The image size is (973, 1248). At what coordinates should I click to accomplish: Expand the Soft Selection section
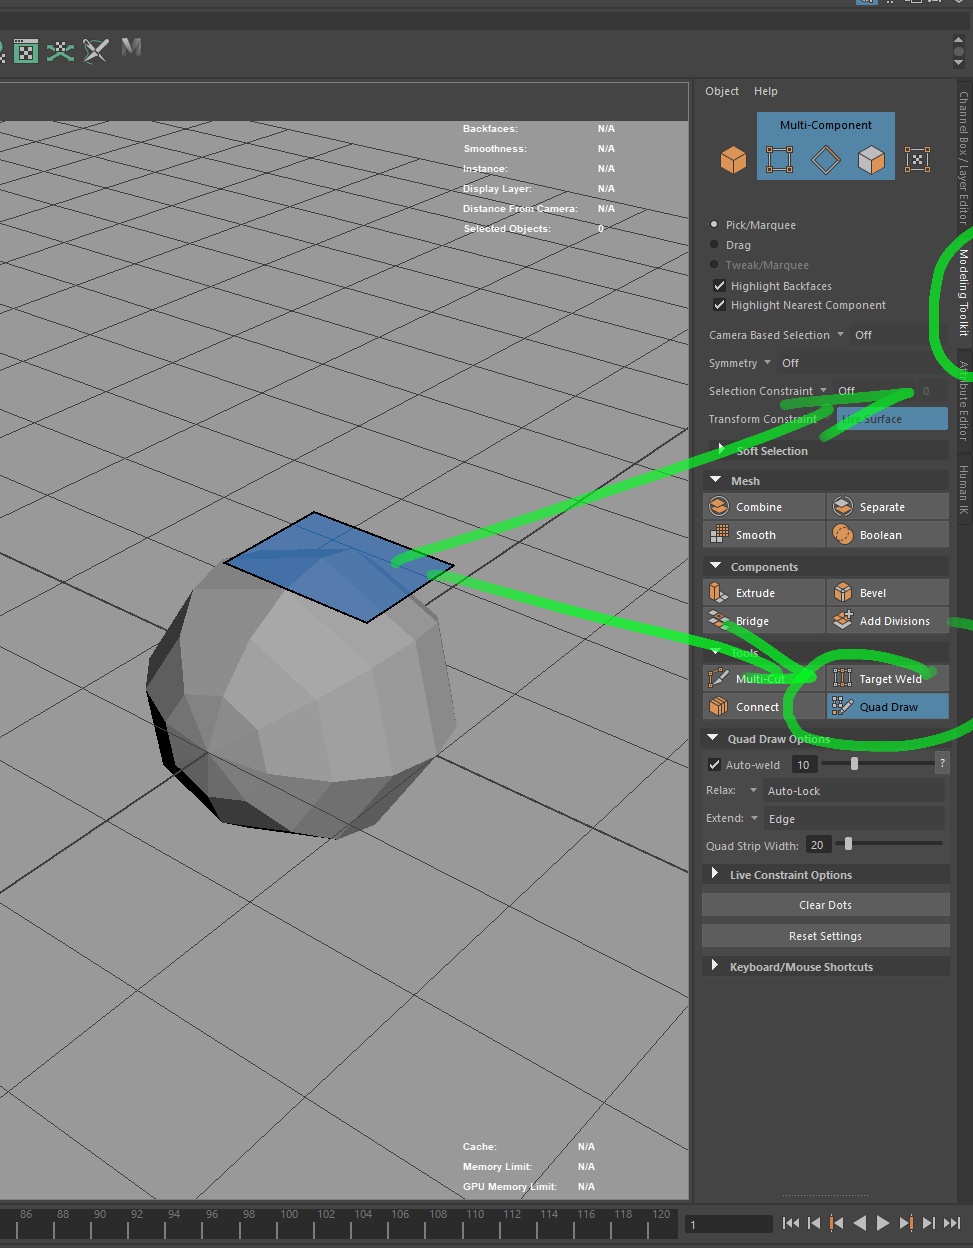coord(720,451)
